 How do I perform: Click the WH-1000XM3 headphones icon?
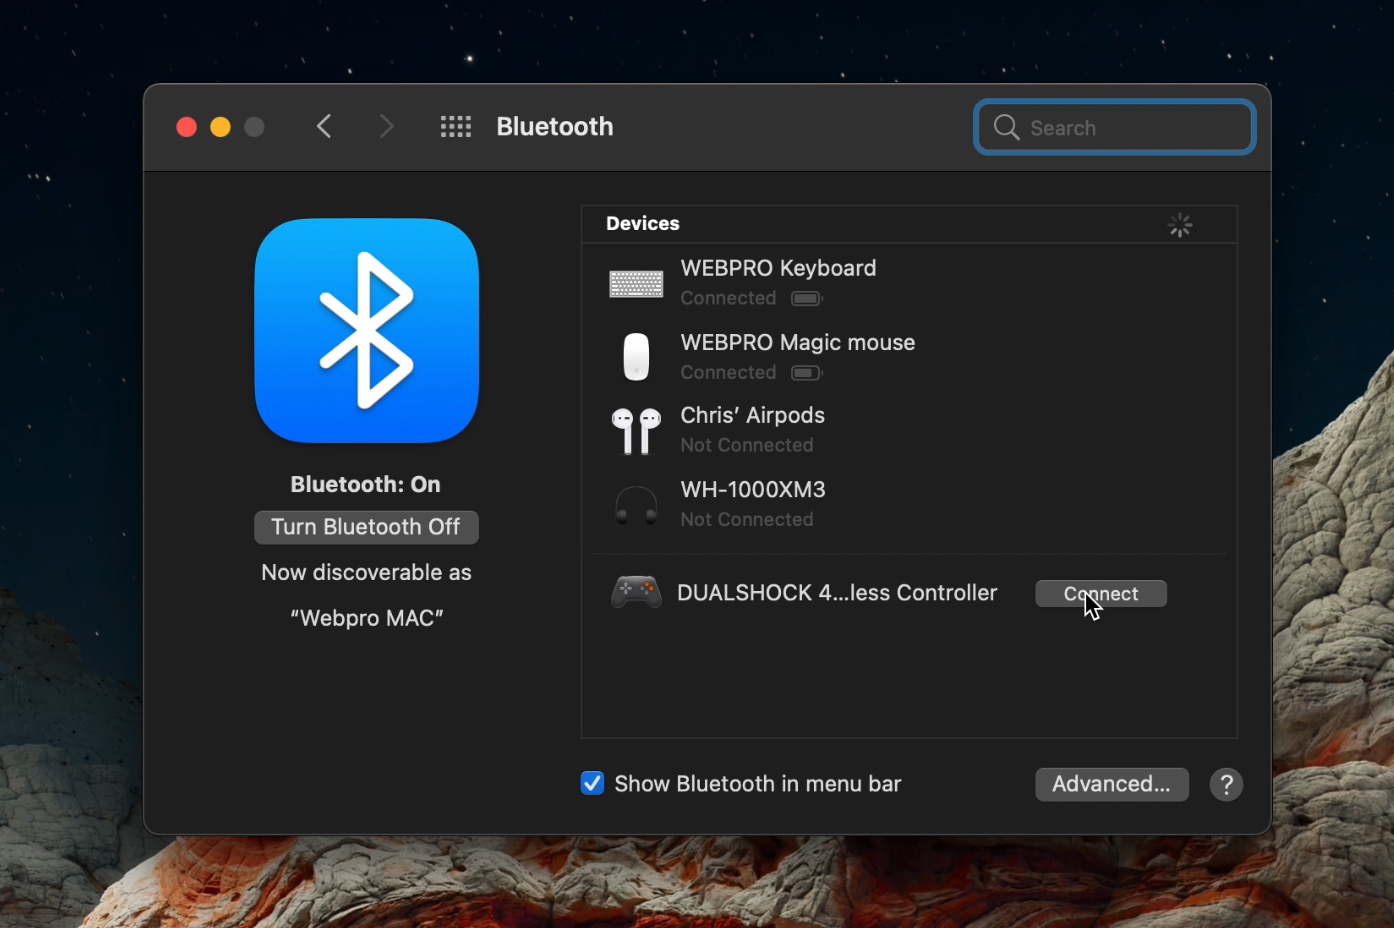pyautogui.click(x=636, y=505)
